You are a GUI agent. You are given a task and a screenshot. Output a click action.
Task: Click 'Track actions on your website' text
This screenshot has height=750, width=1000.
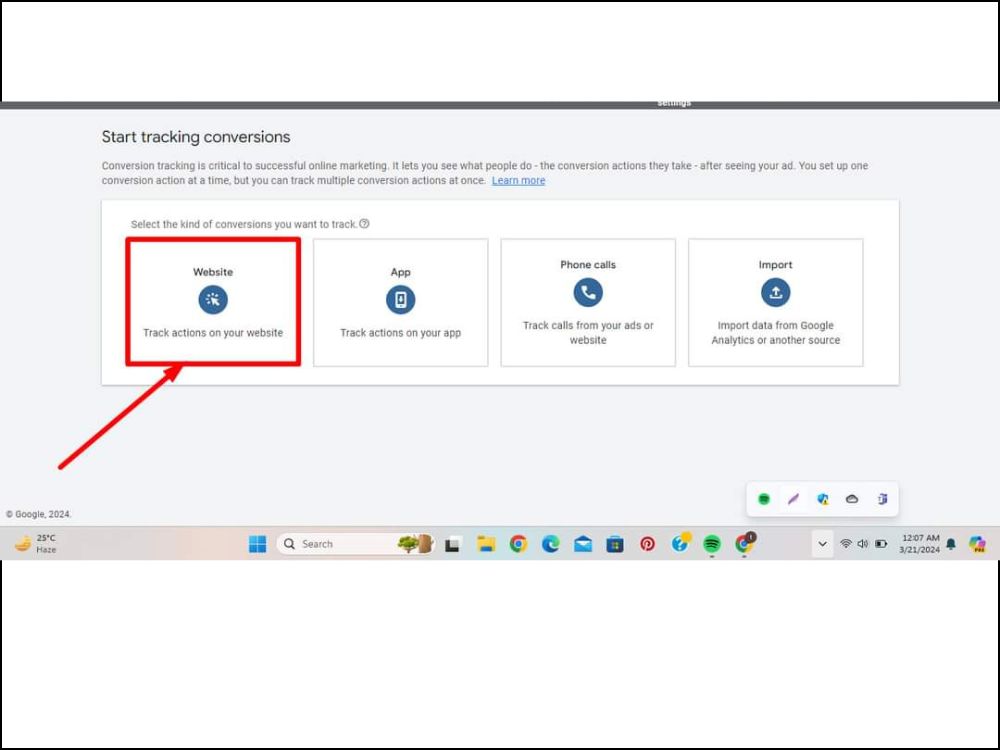pyautogui.click(x=213, y=333)
